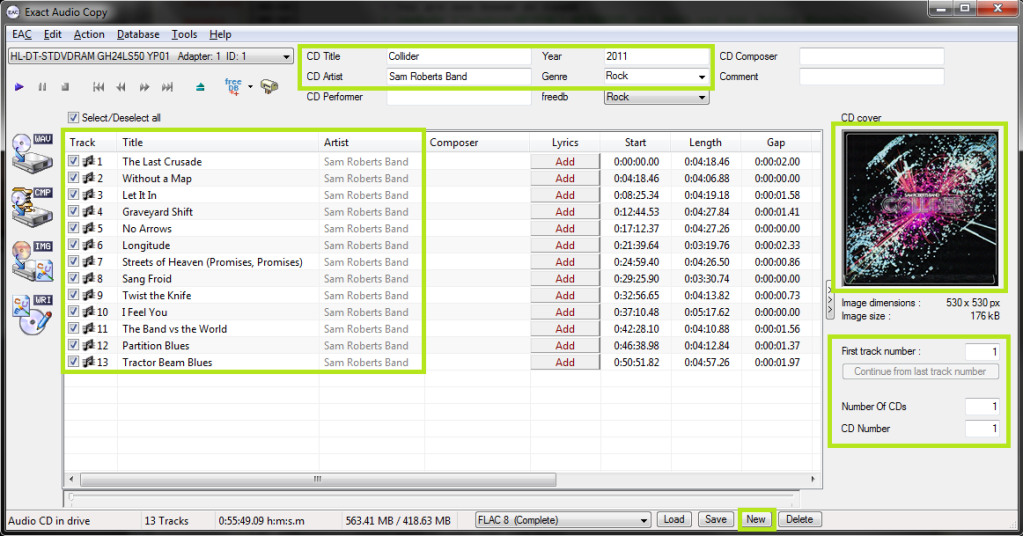Toggle the Select/Deselect all checkbox

point(73,118)
